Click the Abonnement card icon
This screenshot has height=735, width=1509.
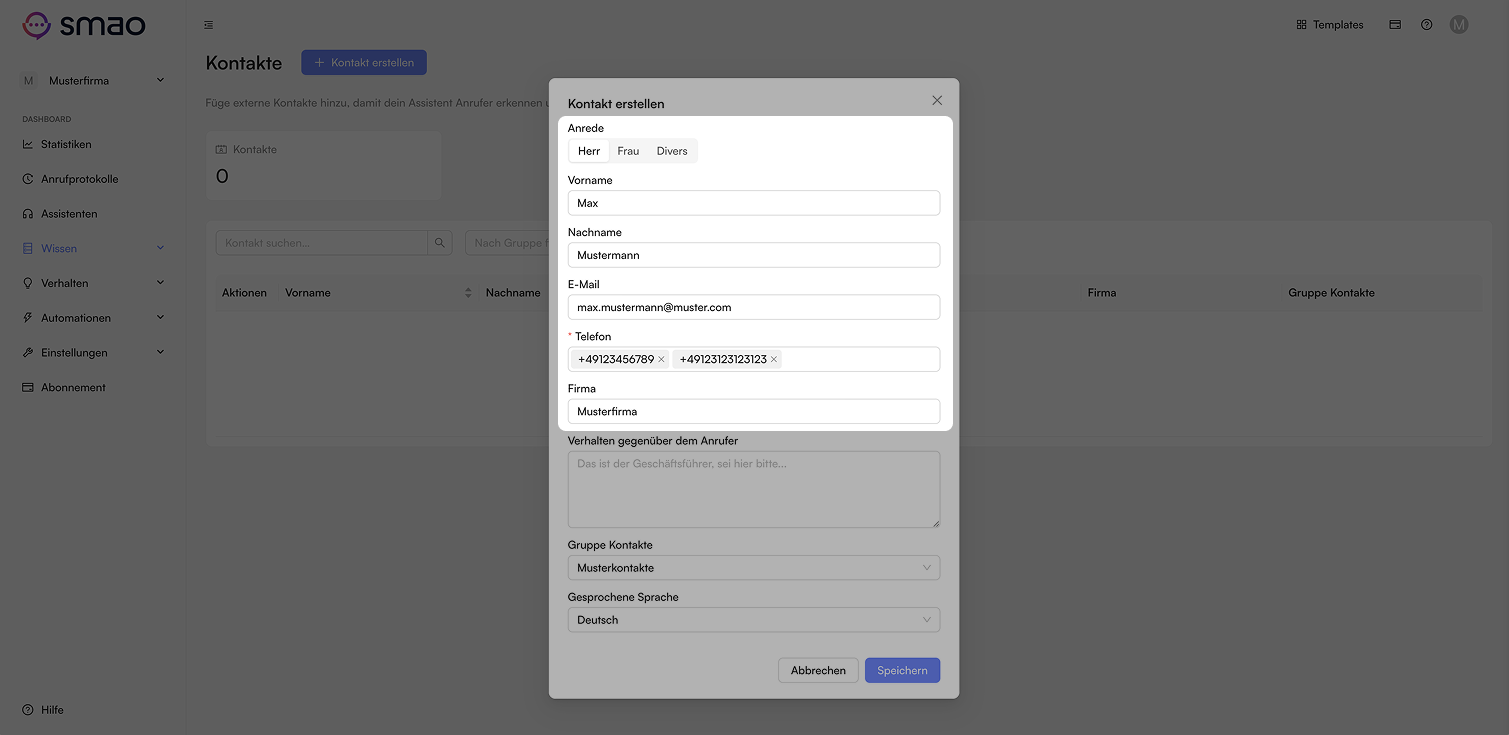click(x=28, y=387)
